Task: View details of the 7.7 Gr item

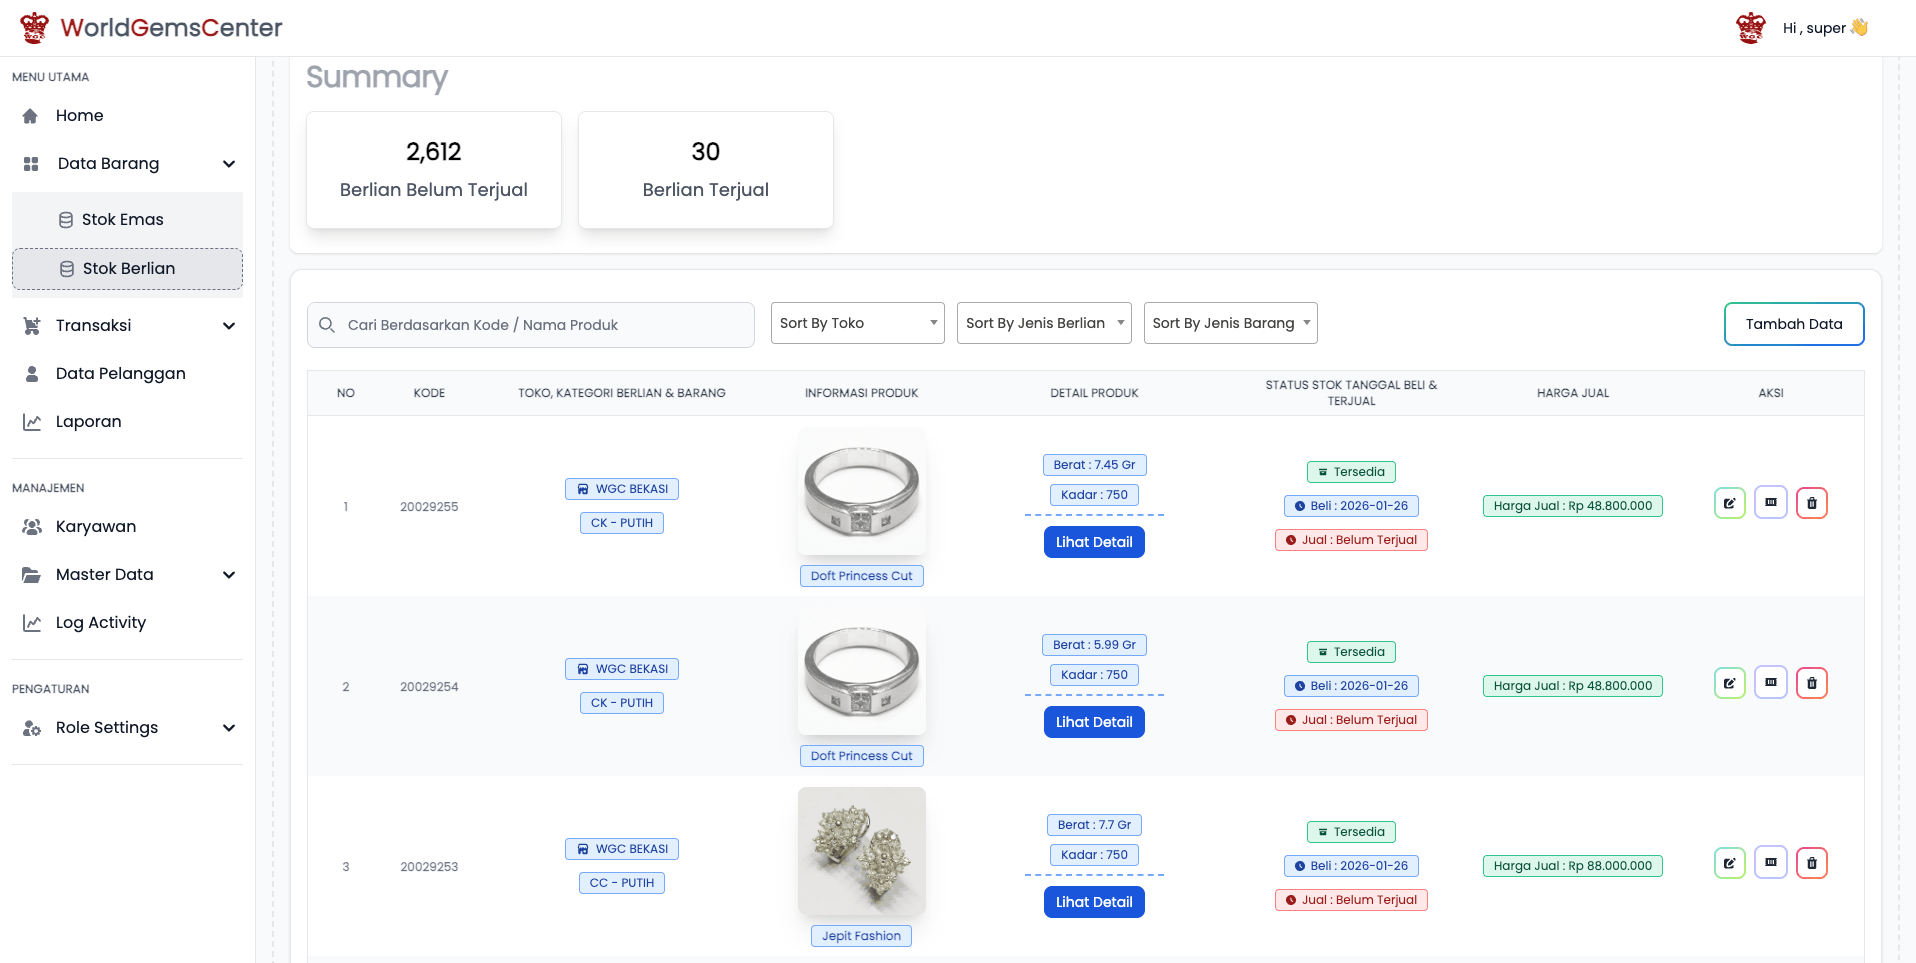Action: [1094, 902]
